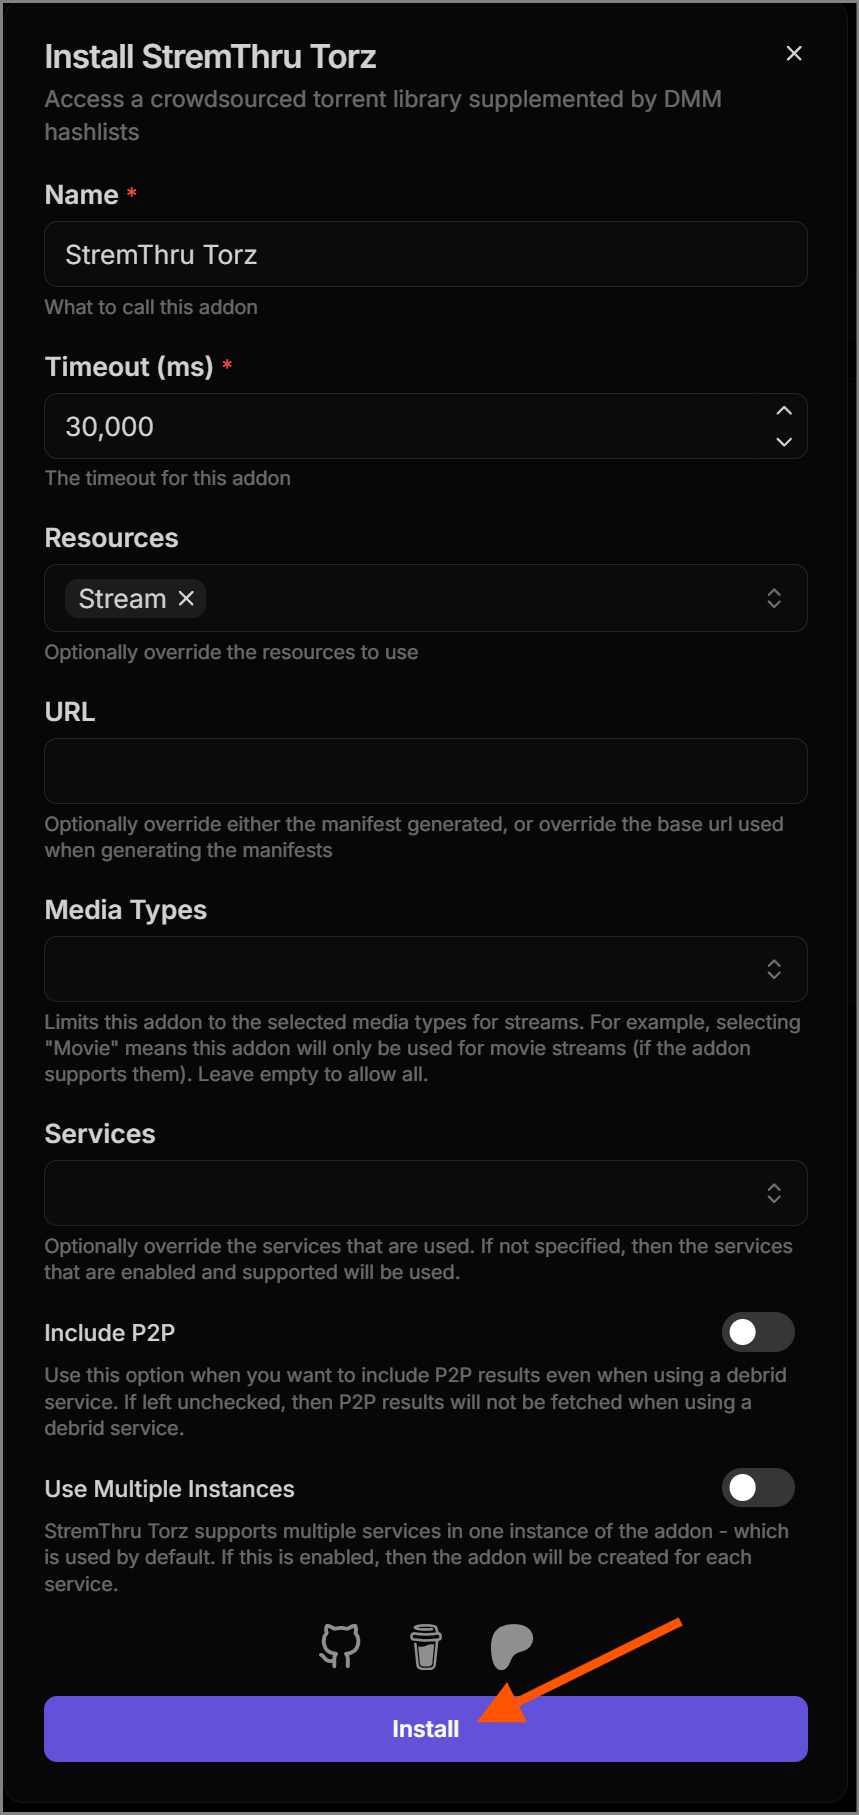Click the Include P2P label text
Viewport: 859px width, 1815px height.
[110, 1333]
